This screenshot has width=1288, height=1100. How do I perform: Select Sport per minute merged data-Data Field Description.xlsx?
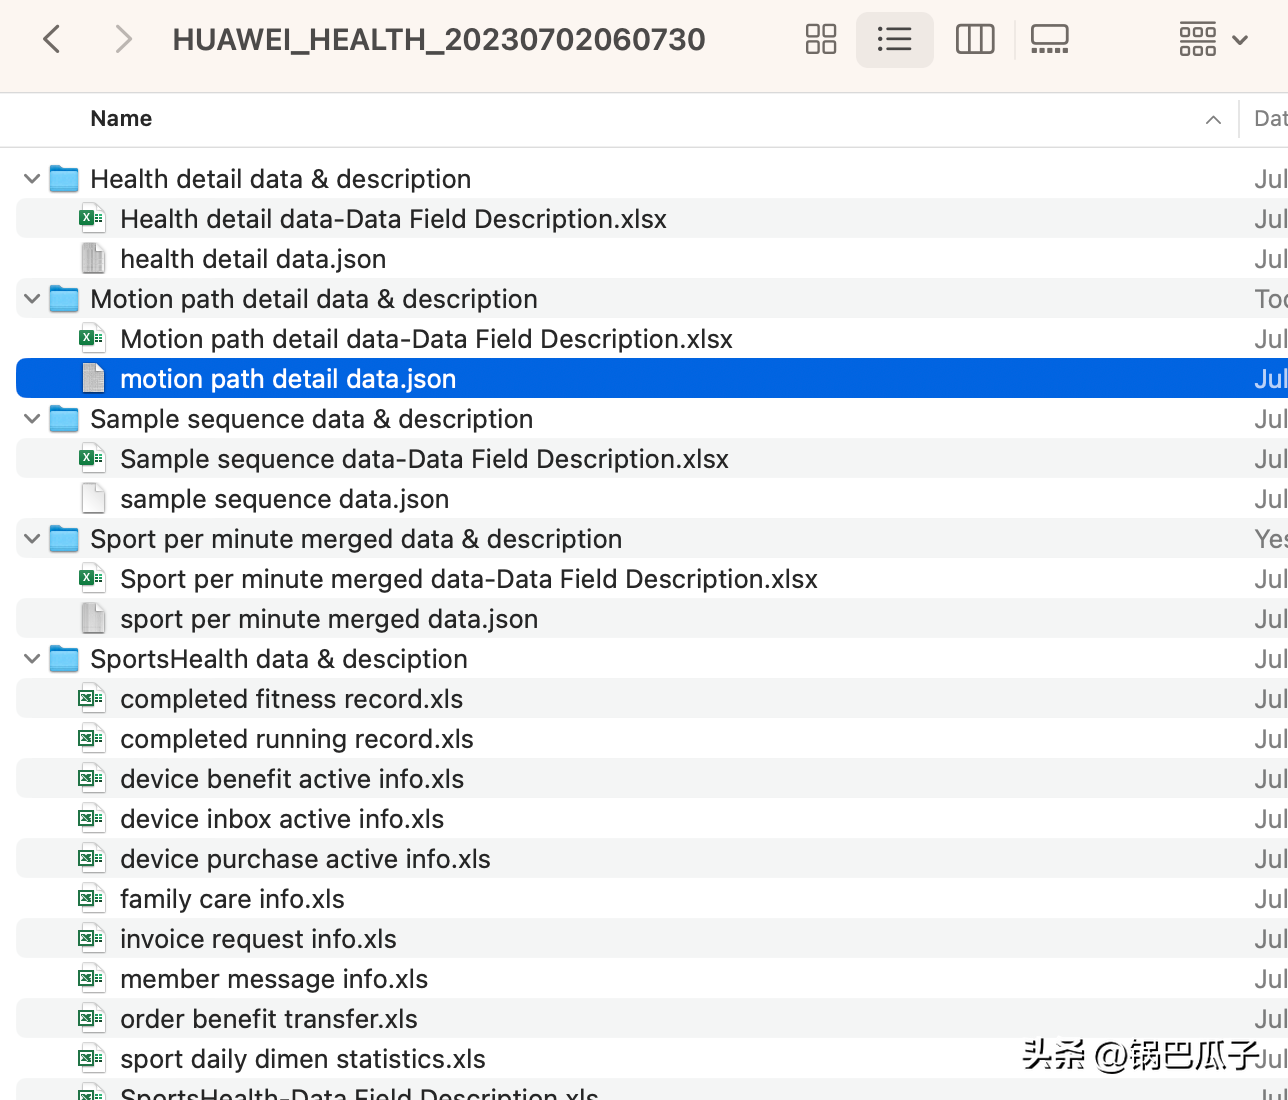point(469,579)
